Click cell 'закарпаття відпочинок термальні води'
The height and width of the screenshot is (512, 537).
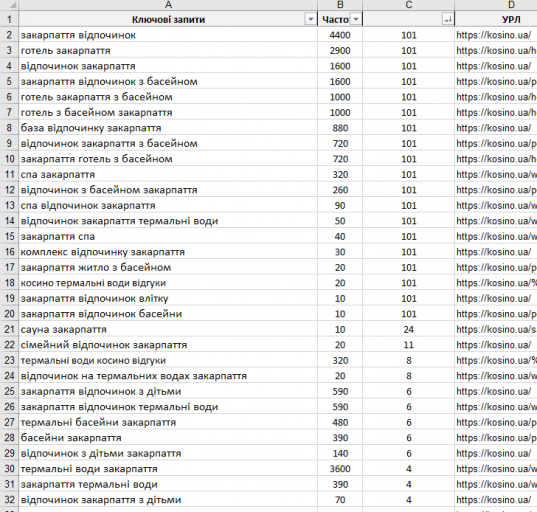tap(168, 407)
